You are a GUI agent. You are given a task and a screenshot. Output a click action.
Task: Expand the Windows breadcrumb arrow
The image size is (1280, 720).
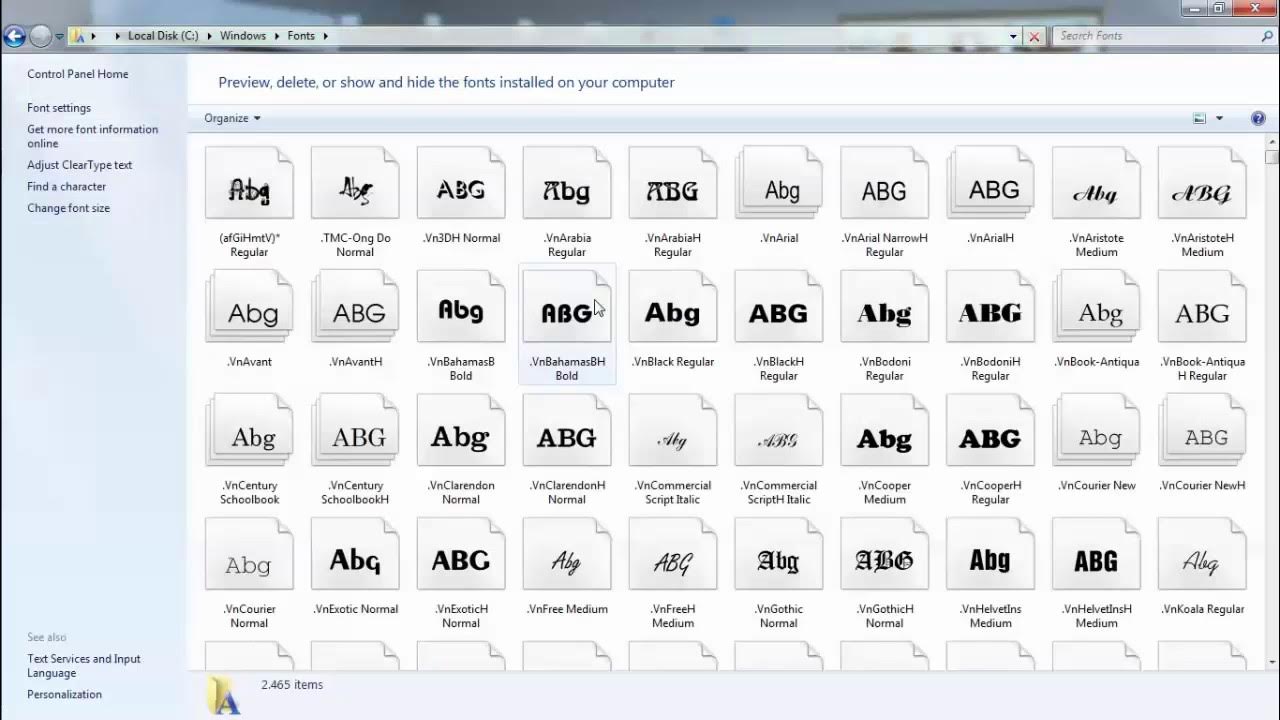(277, 36)
